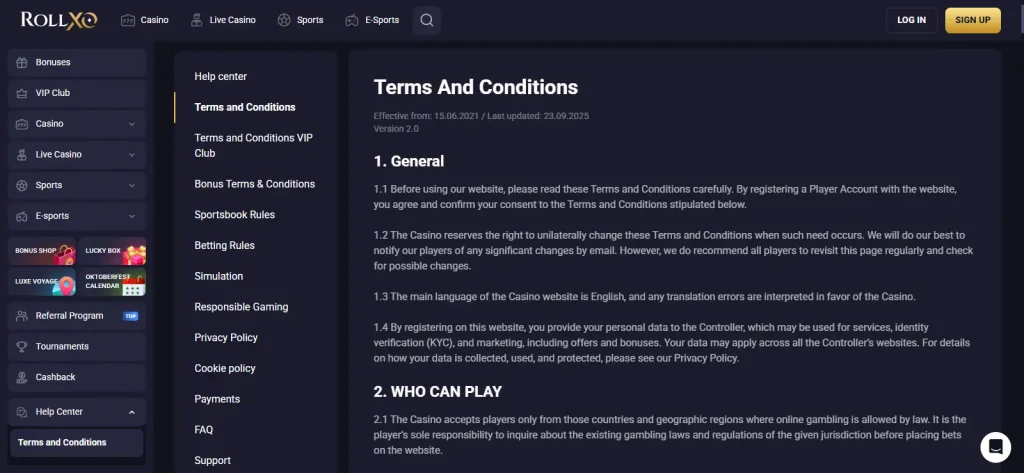
Task: Expand the Casino sidebar submenu chevron
Action: pyautogui.click(x=132, y=124)
